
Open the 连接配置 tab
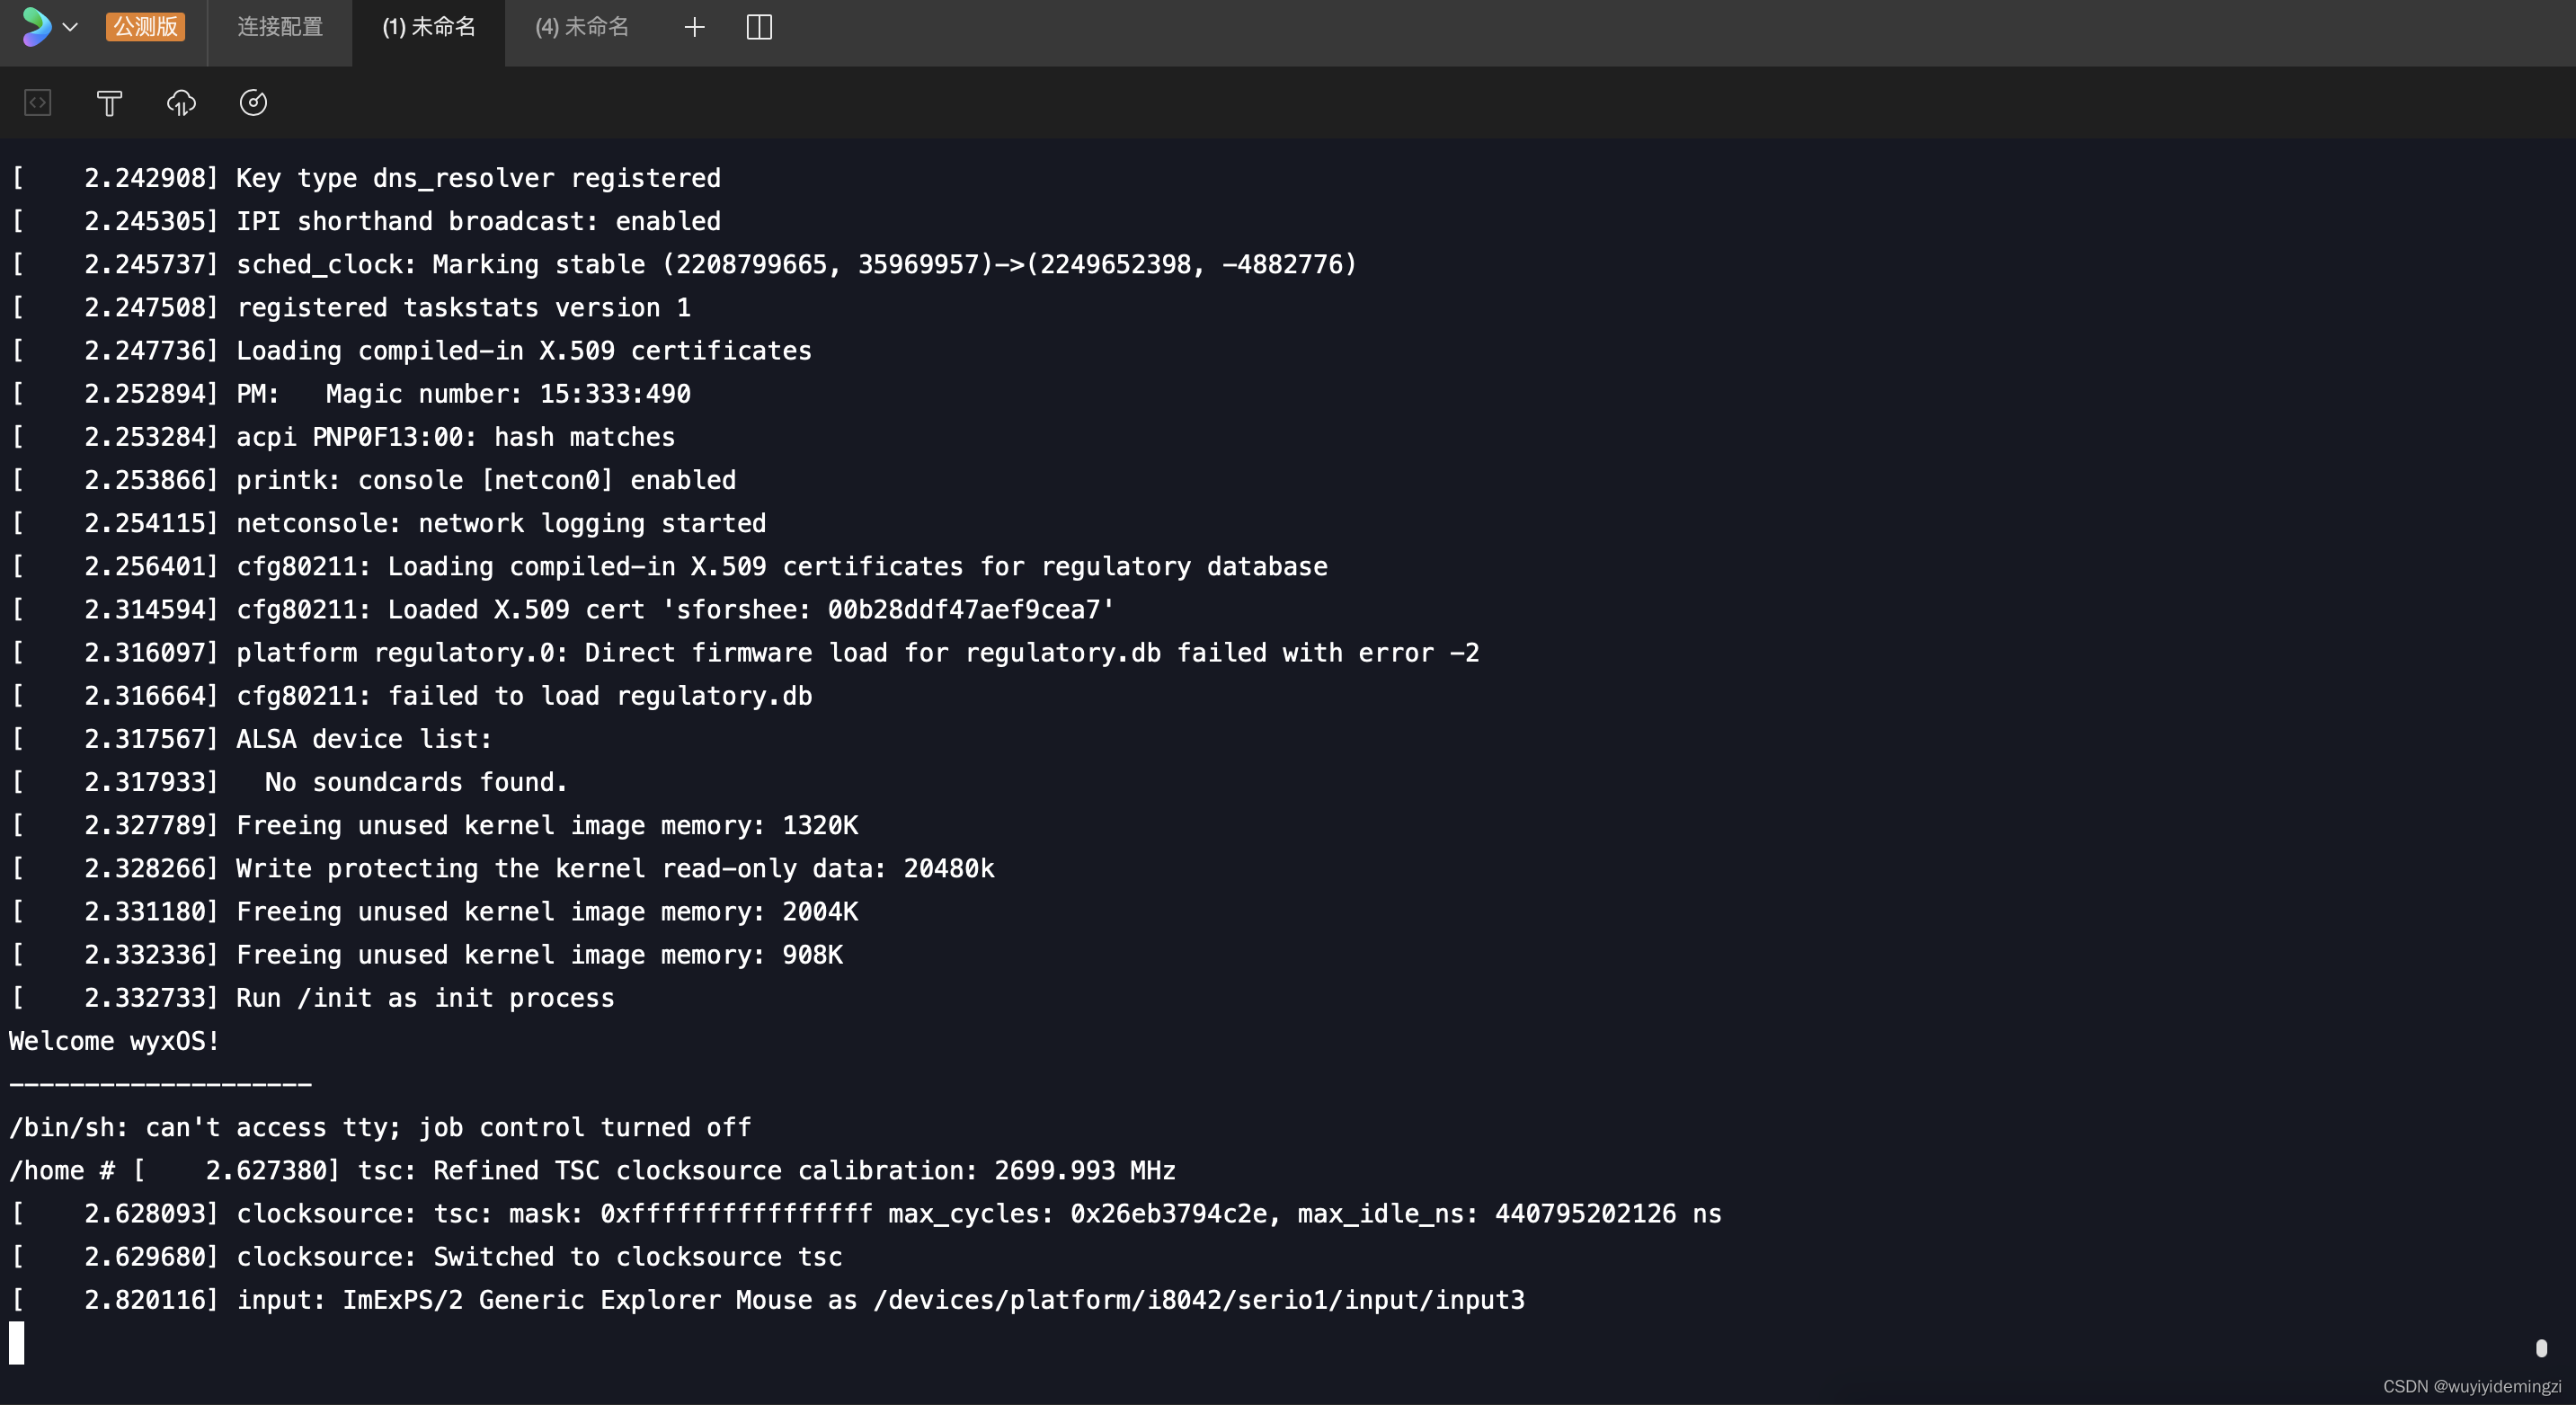[x=280, y=27]
